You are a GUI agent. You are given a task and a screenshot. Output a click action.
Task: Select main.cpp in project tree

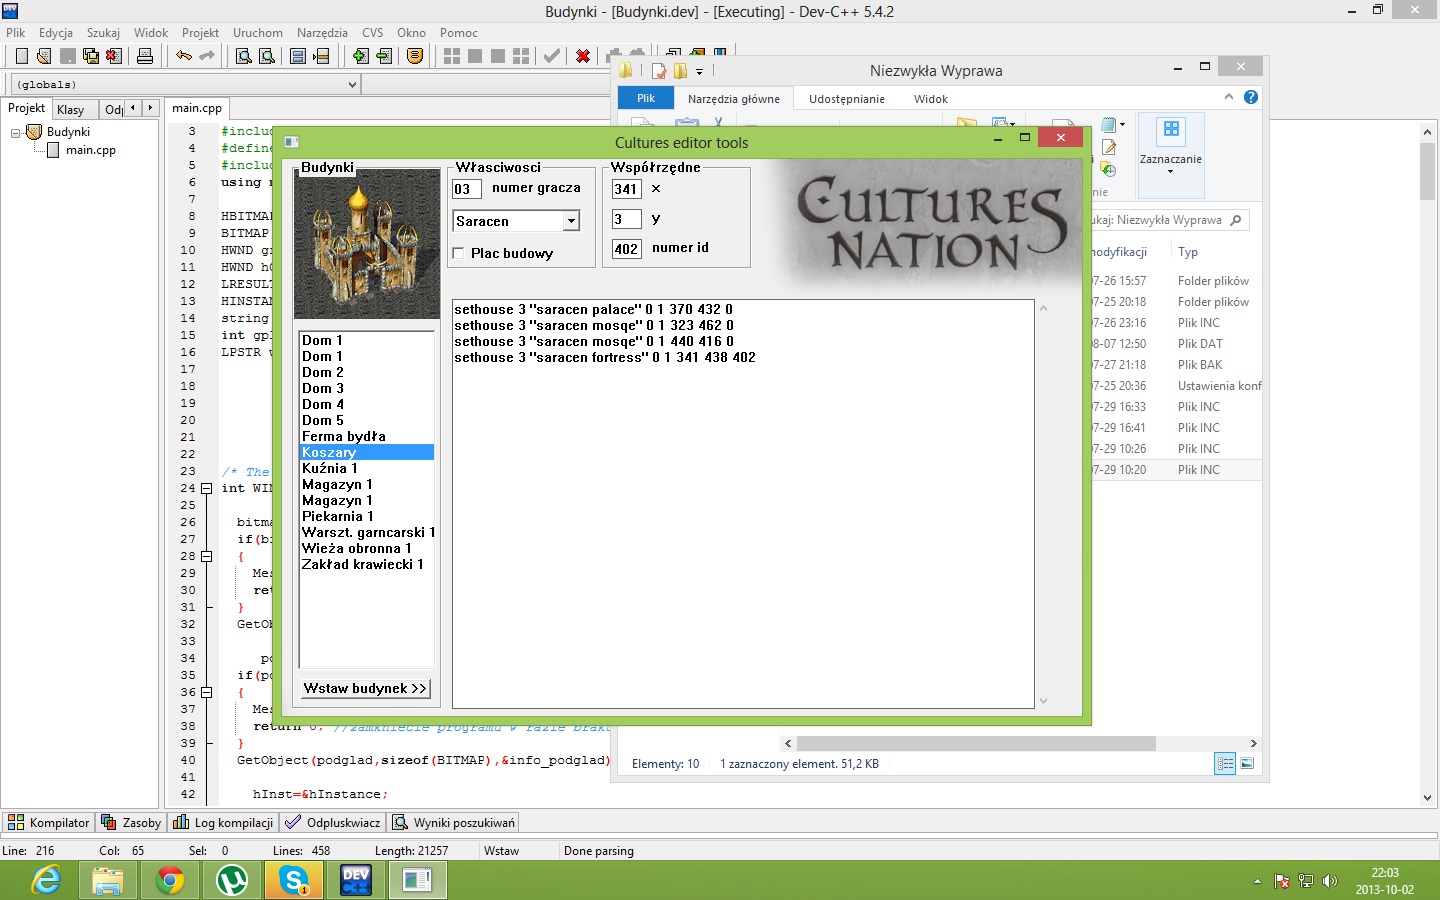coord(91,150)
